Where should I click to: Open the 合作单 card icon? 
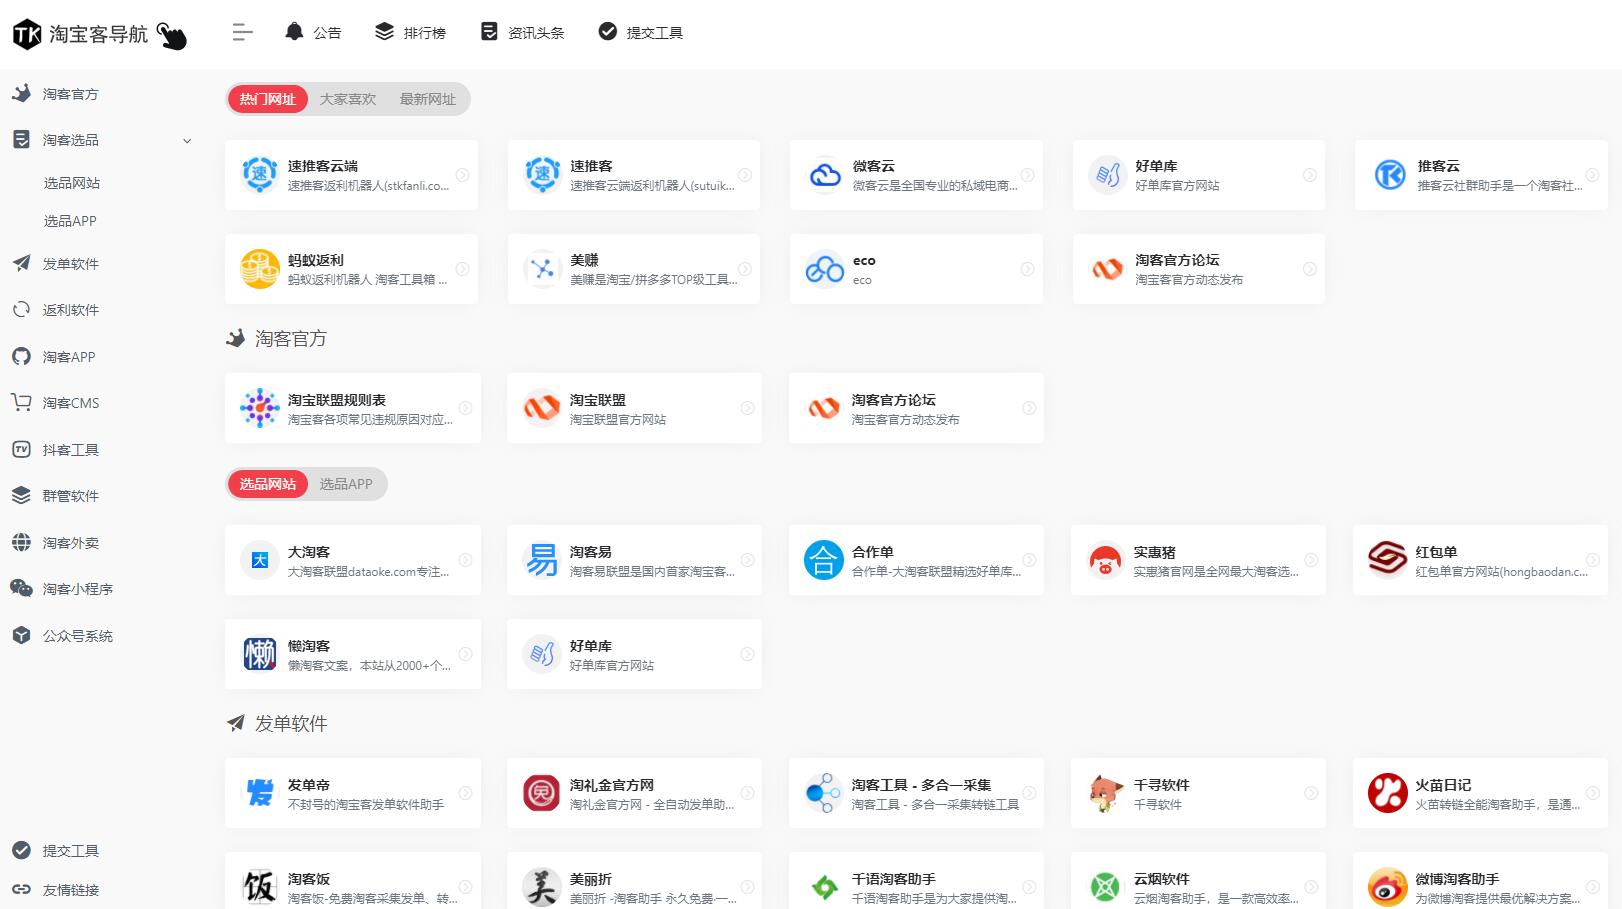824,560
